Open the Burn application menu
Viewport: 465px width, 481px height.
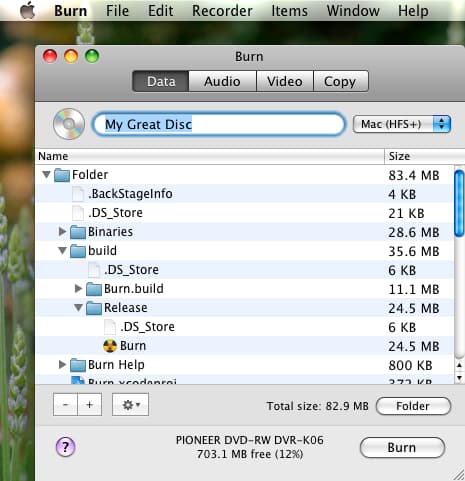point(70,11)
